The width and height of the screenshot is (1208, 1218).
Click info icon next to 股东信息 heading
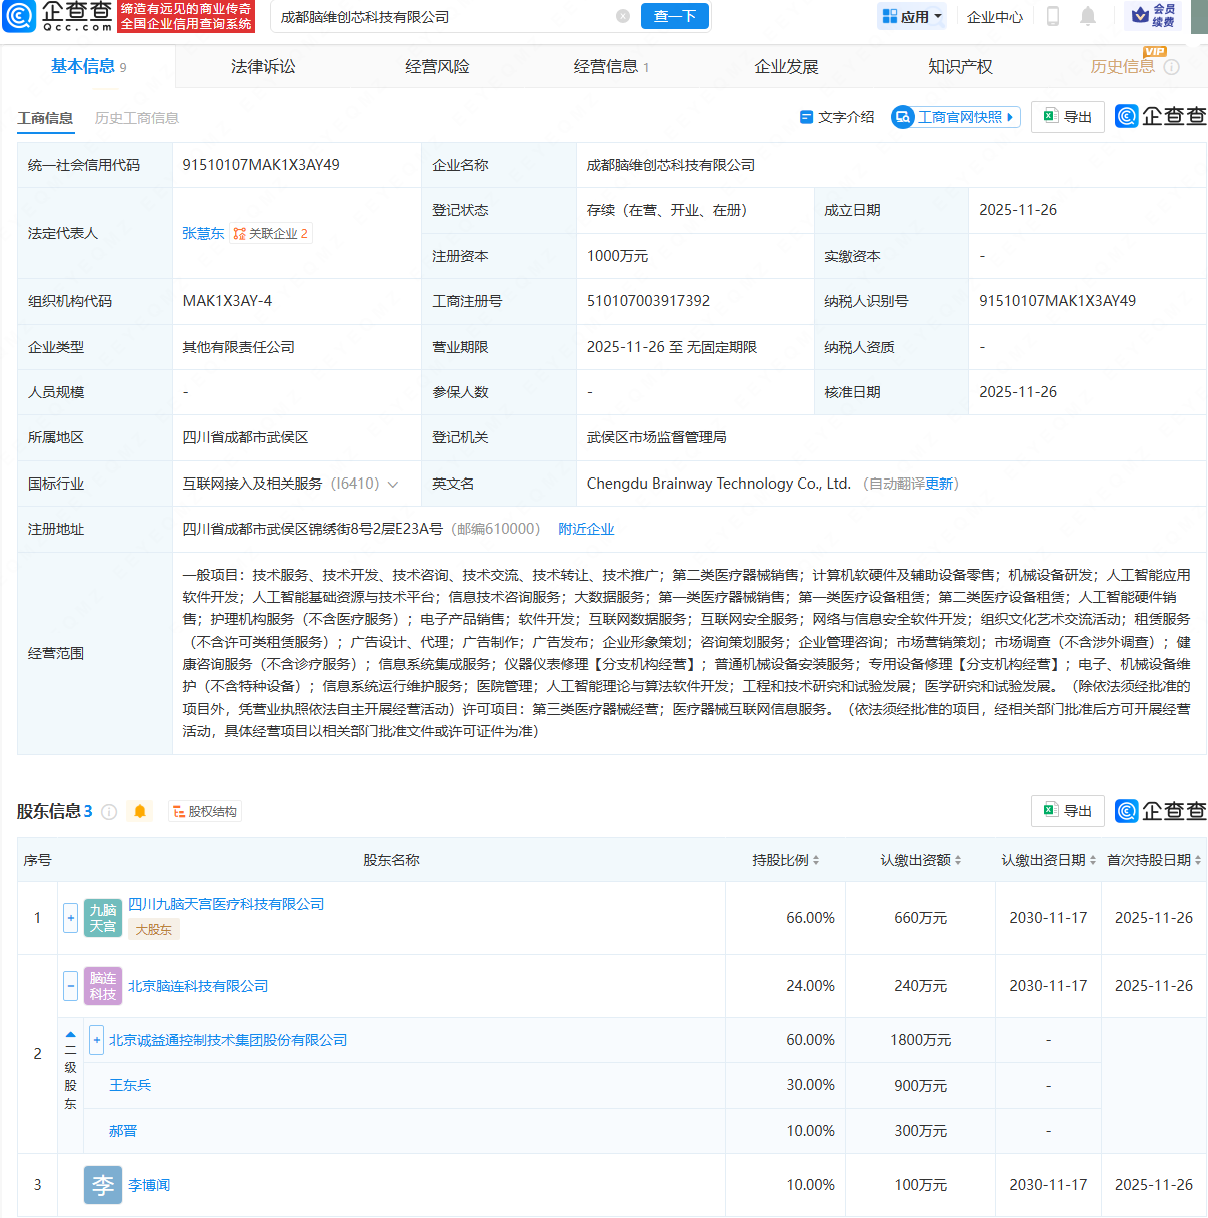110,812
